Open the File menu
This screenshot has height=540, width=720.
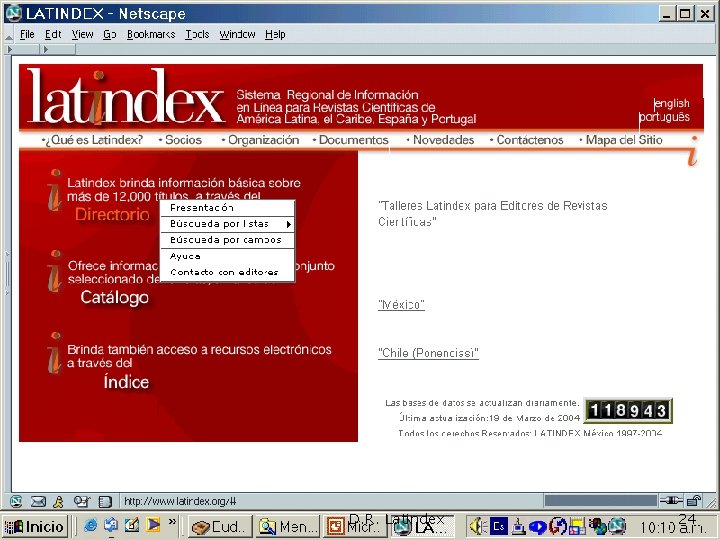tap(27, 34)
